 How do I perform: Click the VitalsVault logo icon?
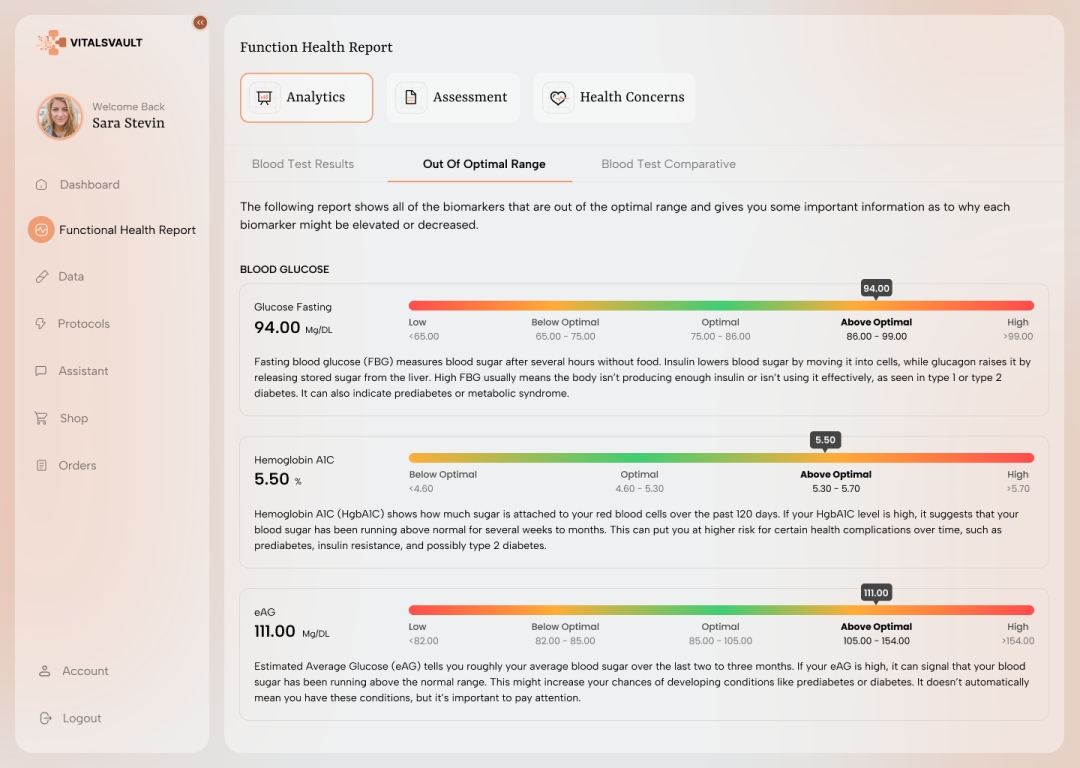51,42
